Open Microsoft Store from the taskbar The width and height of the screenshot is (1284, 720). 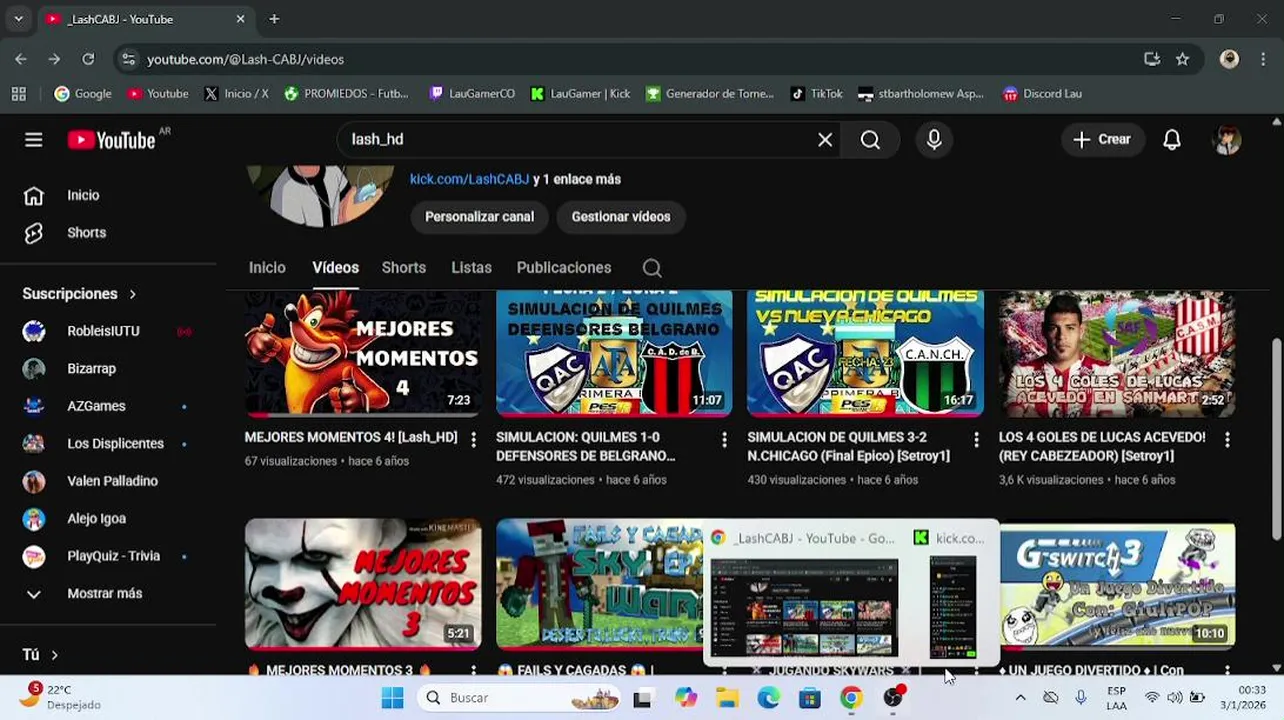(x=809, y=698)
